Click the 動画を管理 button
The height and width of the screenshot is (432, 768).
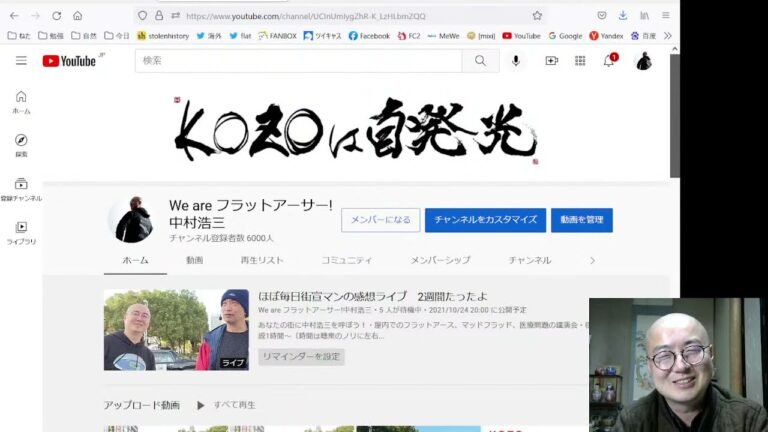[582, 220]
